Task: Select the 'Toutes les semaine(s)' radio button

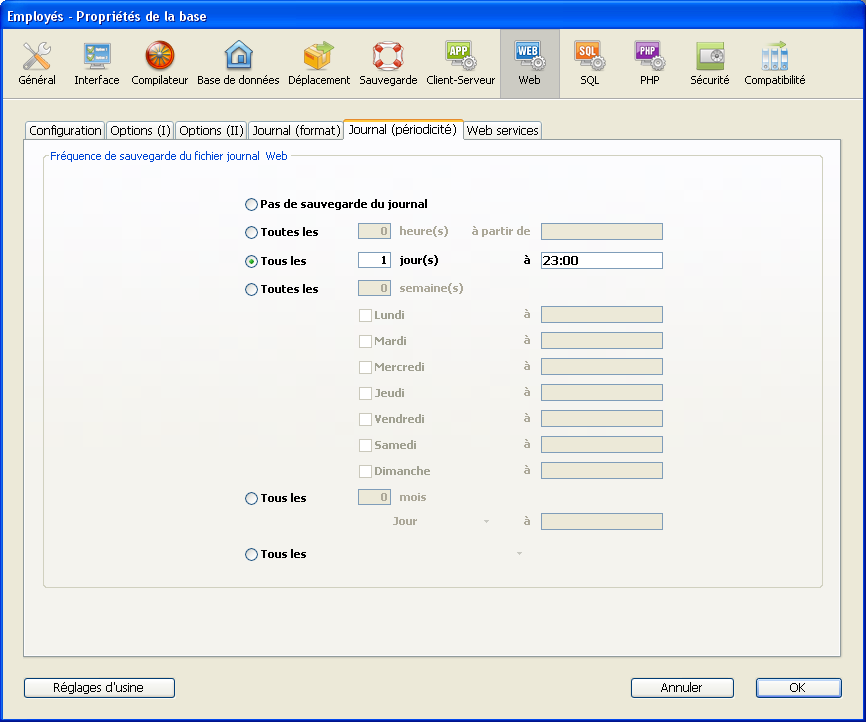Action: pos(251,290)
